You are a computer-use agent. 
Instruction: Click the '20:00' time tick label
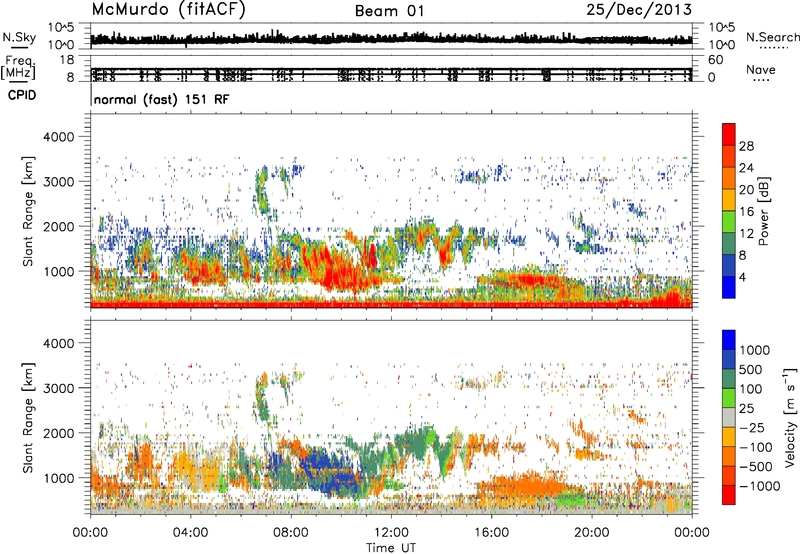tap(592, 533)
